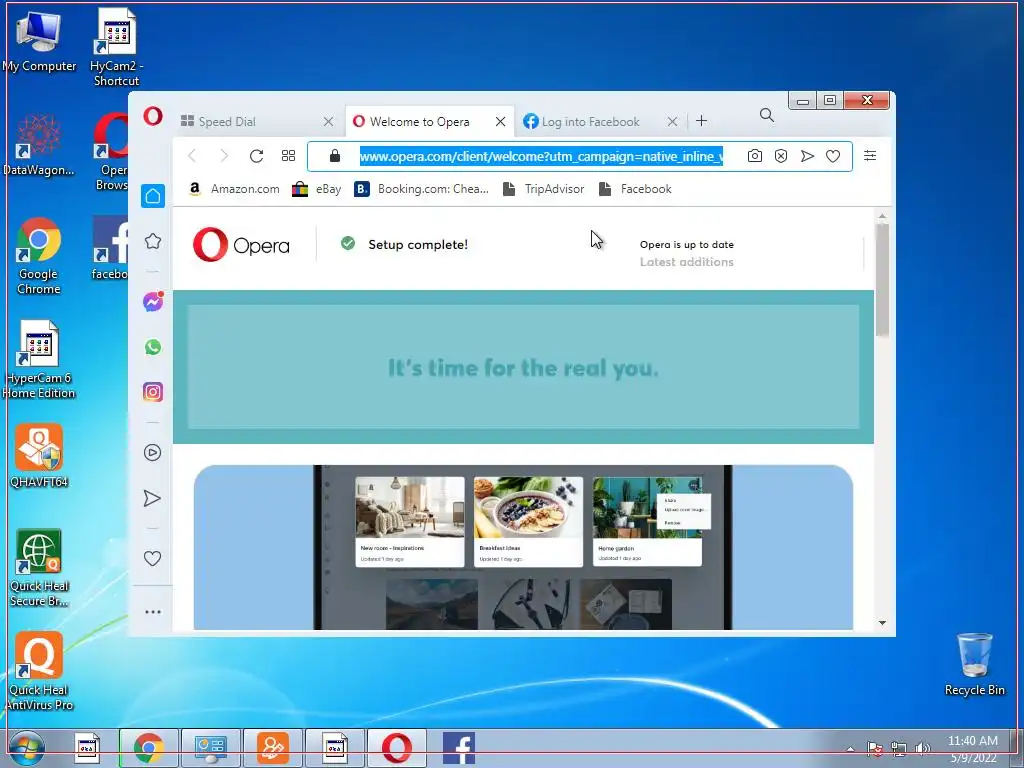
Task: Open TripAdvisor bookmark
Action: pyautogui.click(x=543, y=189)
